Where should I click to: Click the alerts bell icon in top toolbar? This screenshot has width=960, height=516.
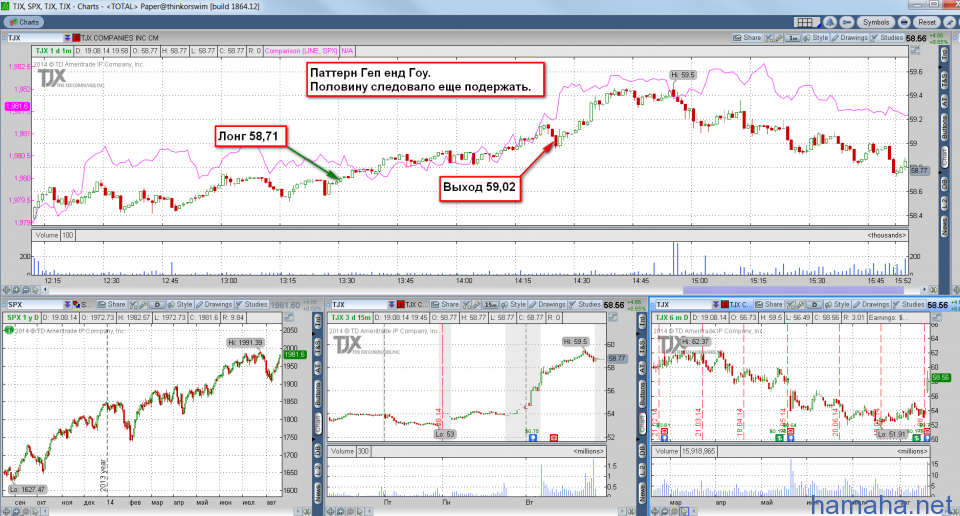coord(830,22)
